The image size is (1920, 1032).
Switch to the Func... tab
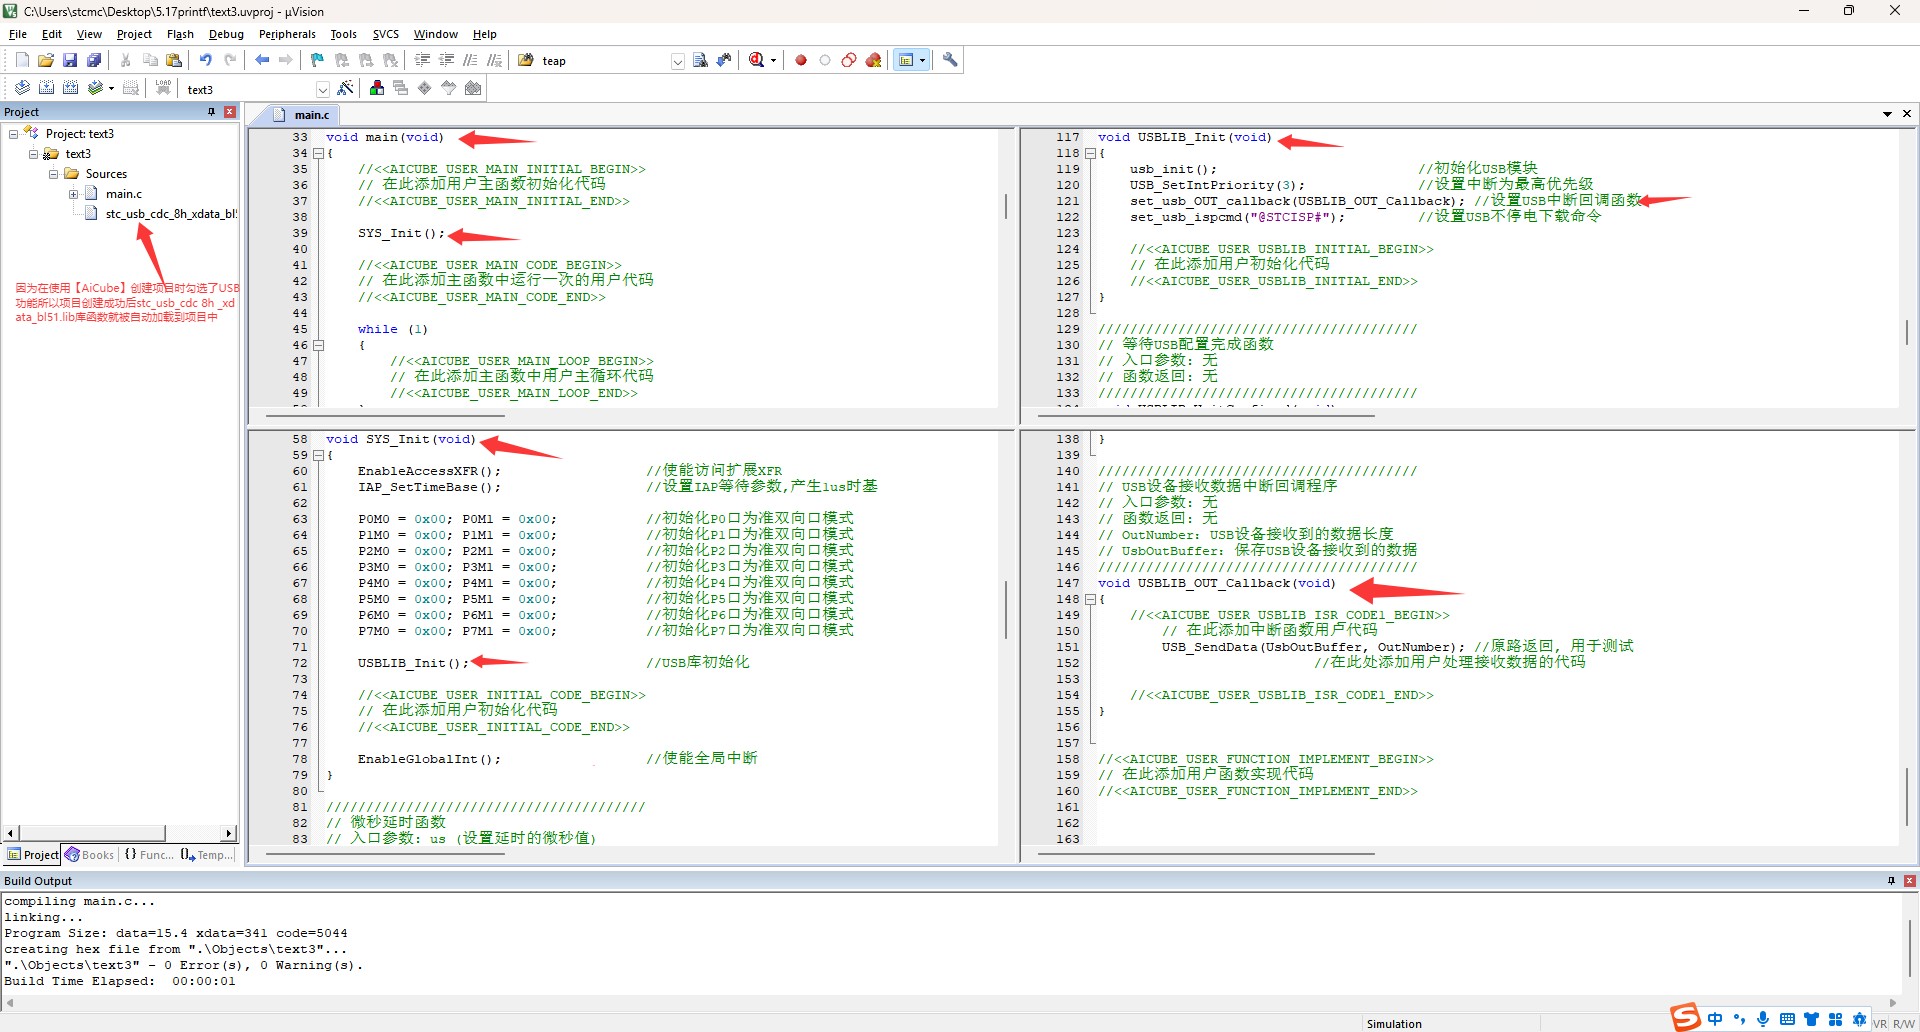tap(148, 855)
